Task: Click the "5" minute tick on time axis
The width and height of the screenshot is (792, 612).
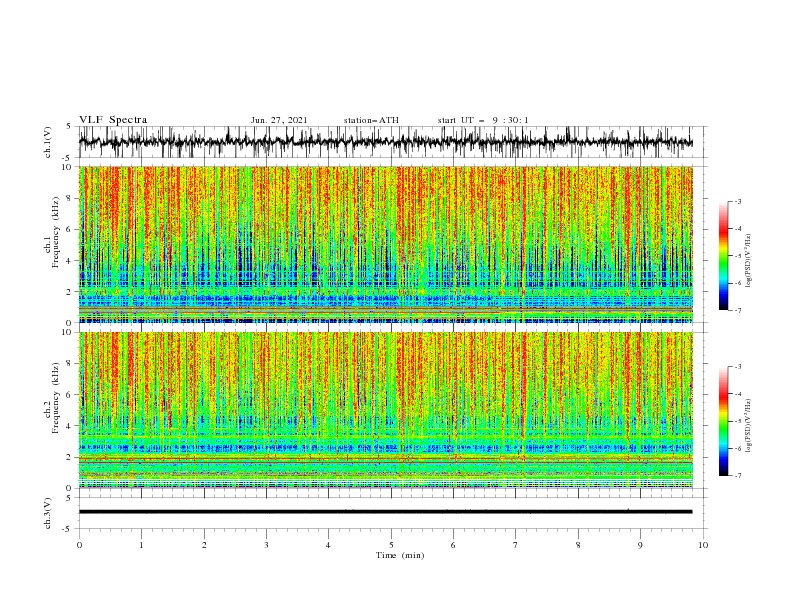Action: click(391, 545)
